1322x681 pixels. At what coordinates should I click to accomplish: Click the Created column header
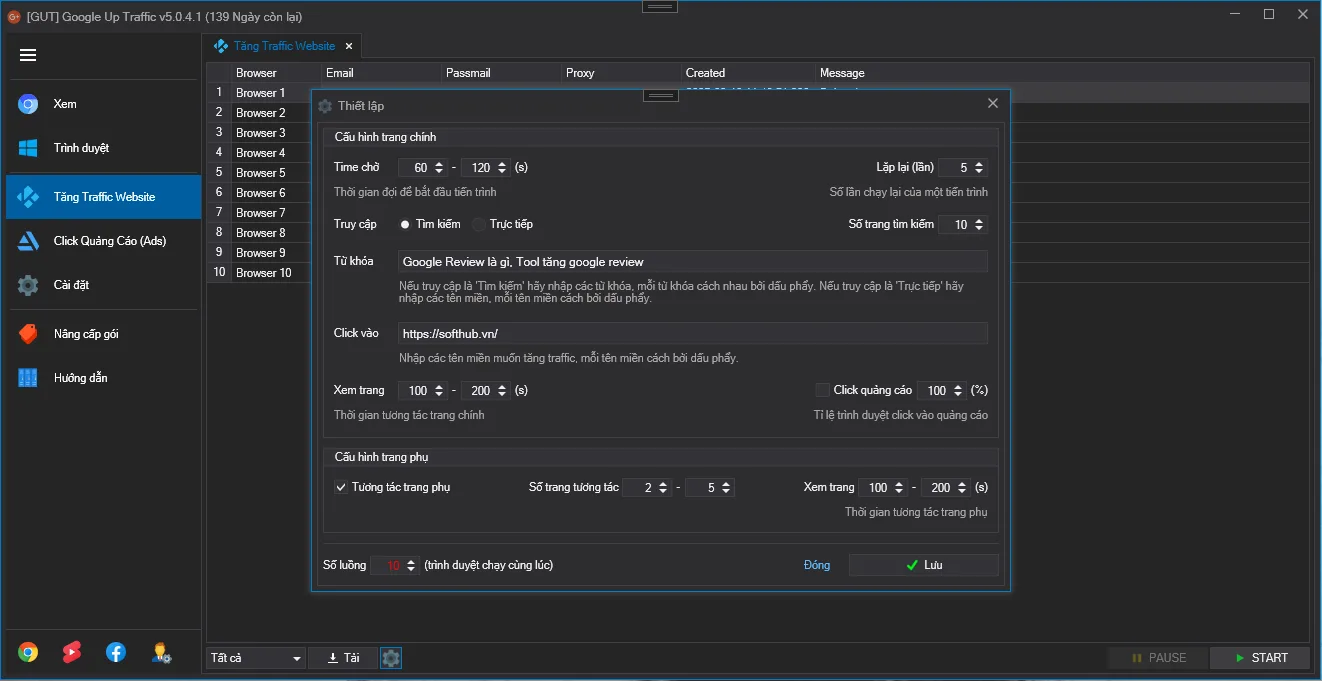pyautogui.click(x=749, y=73)
